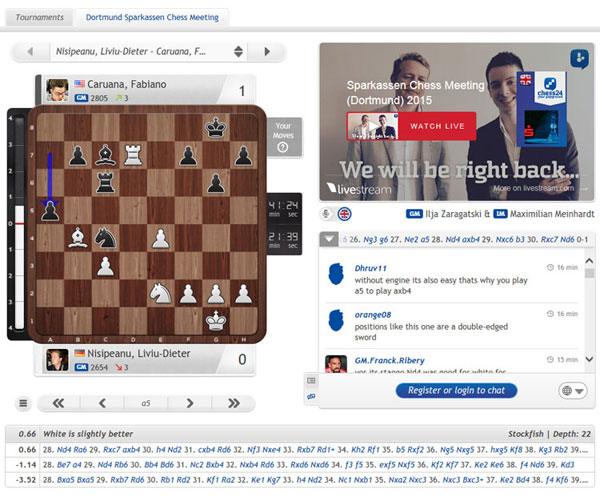600x497 pixels.
Task: Select the white bishop on b4
Action: tap(78, 238)
